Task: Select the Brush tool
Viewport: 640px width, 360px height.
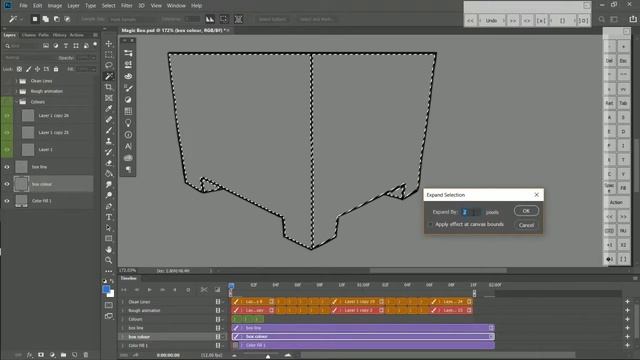Action: 109,130
